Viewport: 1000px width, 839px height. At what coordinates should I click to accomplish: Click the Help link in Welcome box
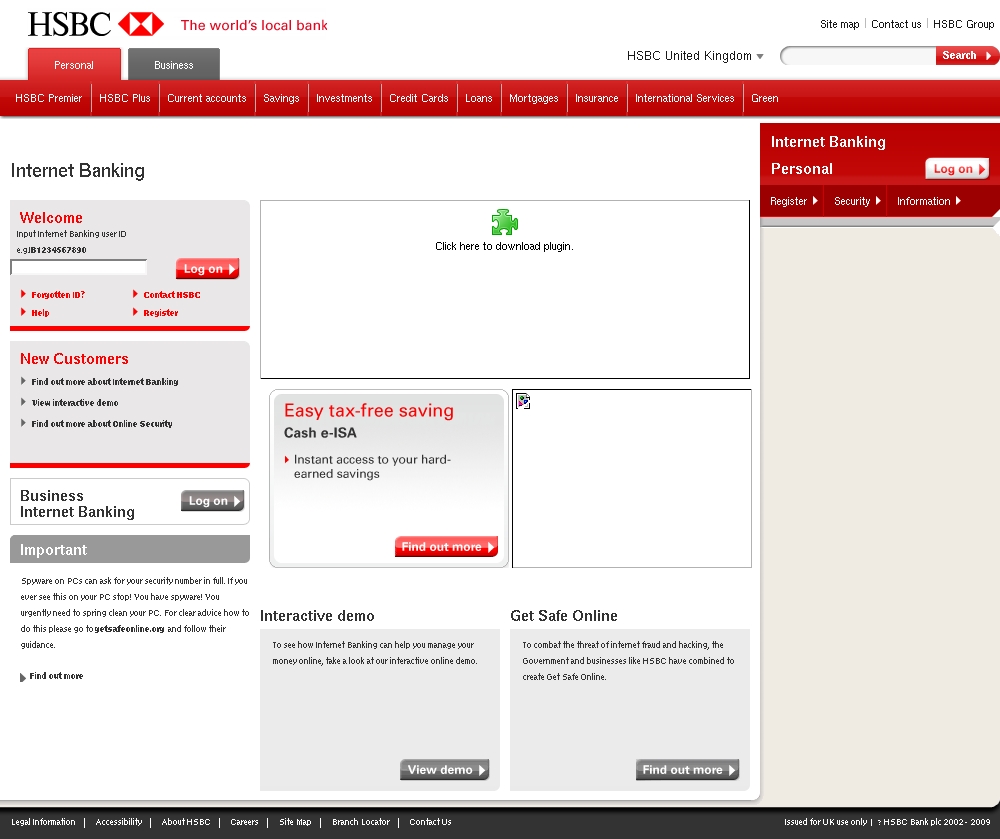[x=40, y=312]
